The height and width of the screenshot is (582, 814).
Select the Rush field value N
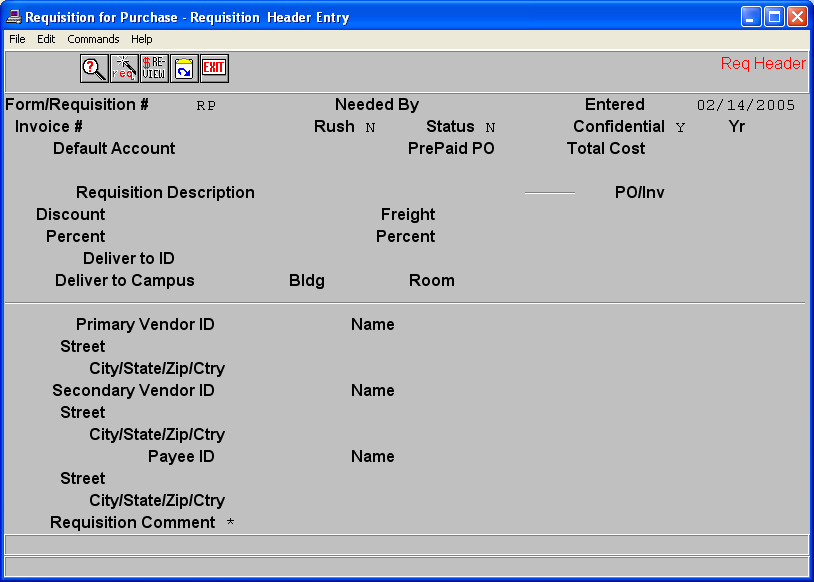pyautogui.click(x=370, y=127)
